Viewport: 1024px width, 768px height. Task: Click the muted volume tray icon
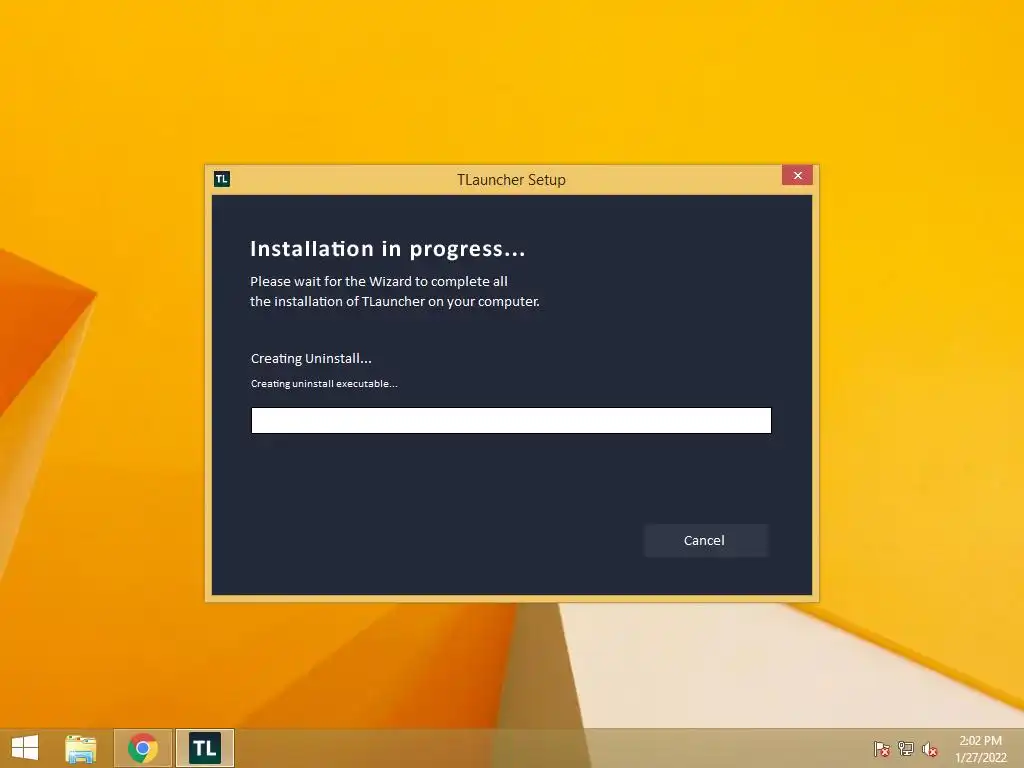pos(930,749)
